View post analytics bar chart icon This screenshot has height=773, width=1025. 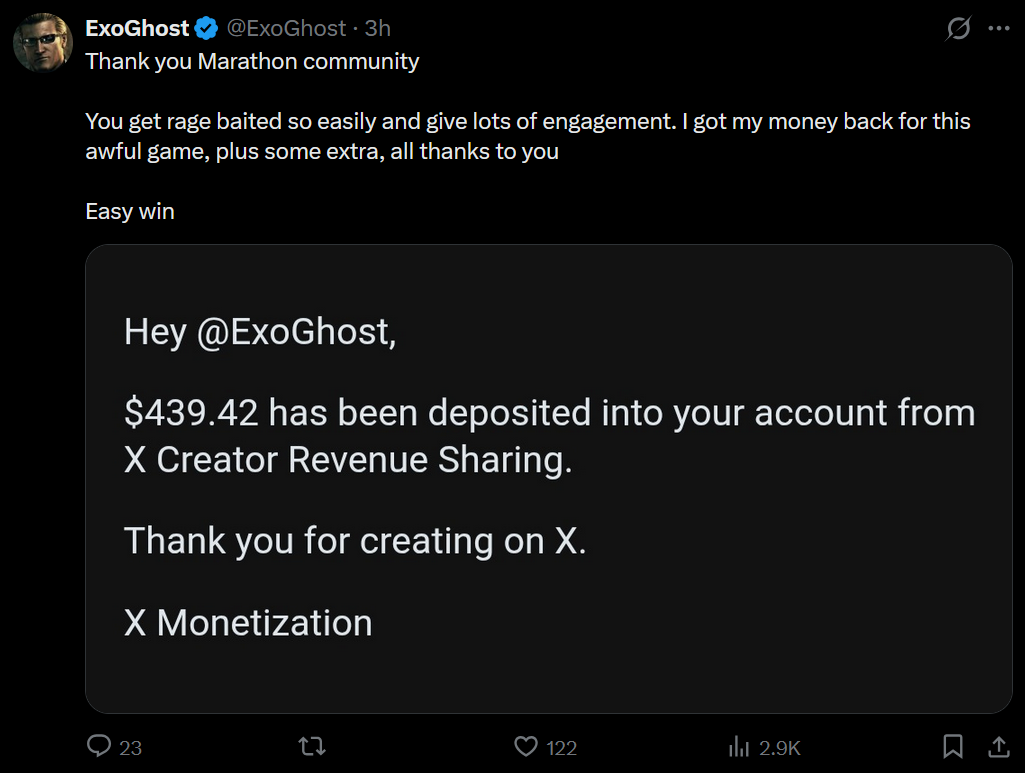[739, 746]
